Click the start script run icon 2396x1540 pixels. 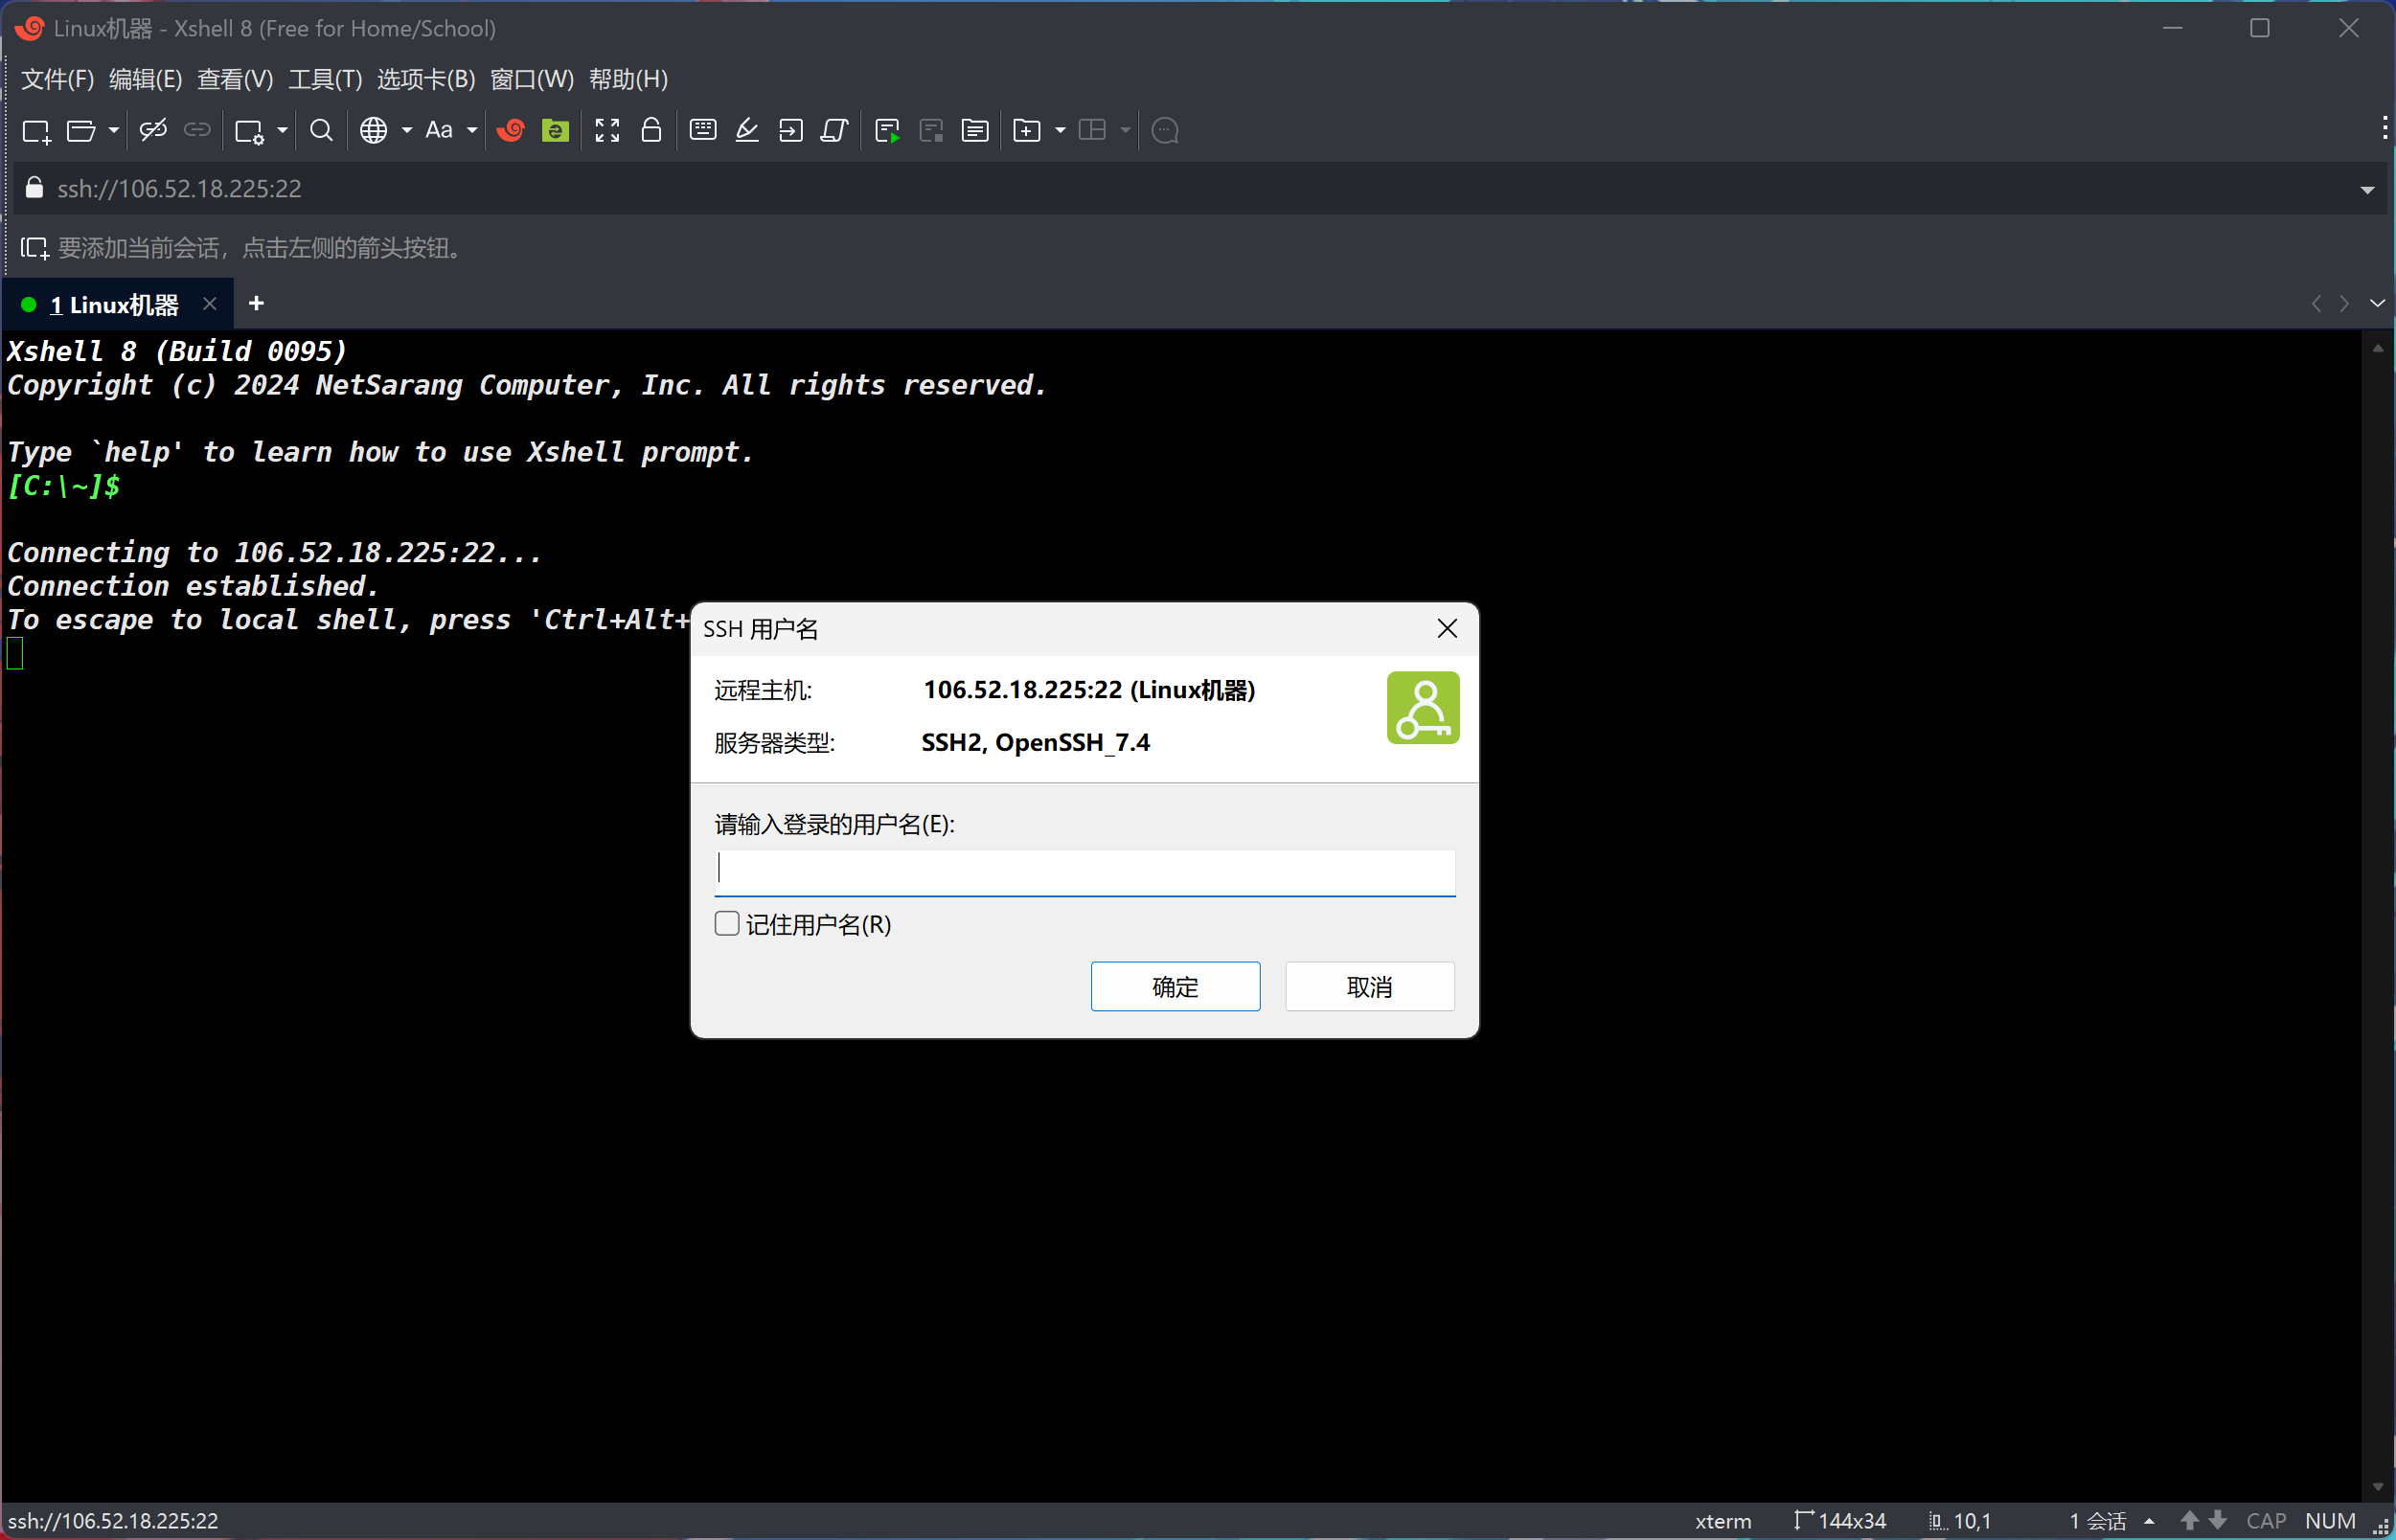click(887, 131)
